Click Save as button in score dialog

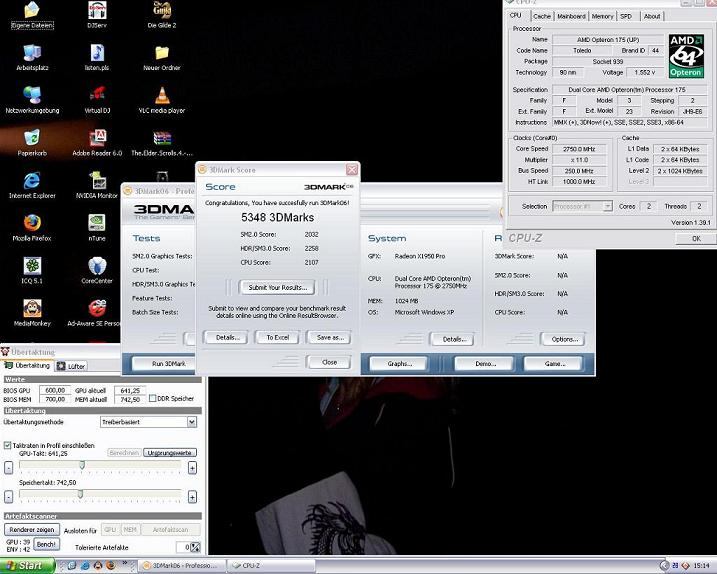pyautogui.click(x=329, y=338)
